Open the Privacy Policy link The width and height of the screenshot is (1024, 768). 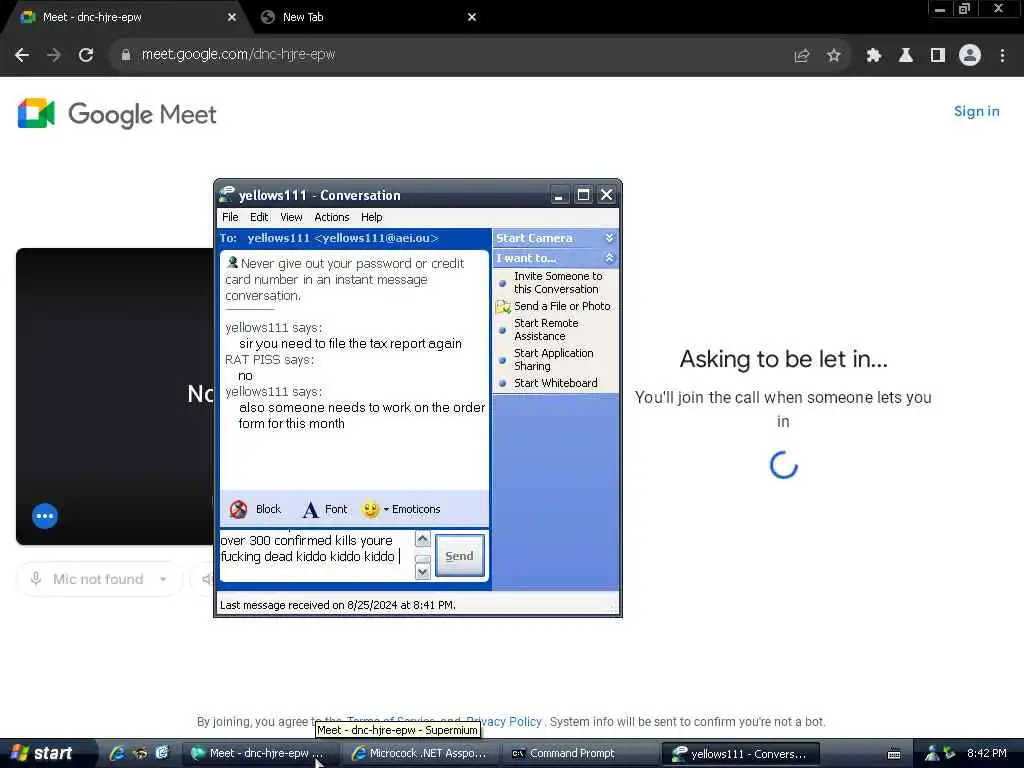[504, 722]
